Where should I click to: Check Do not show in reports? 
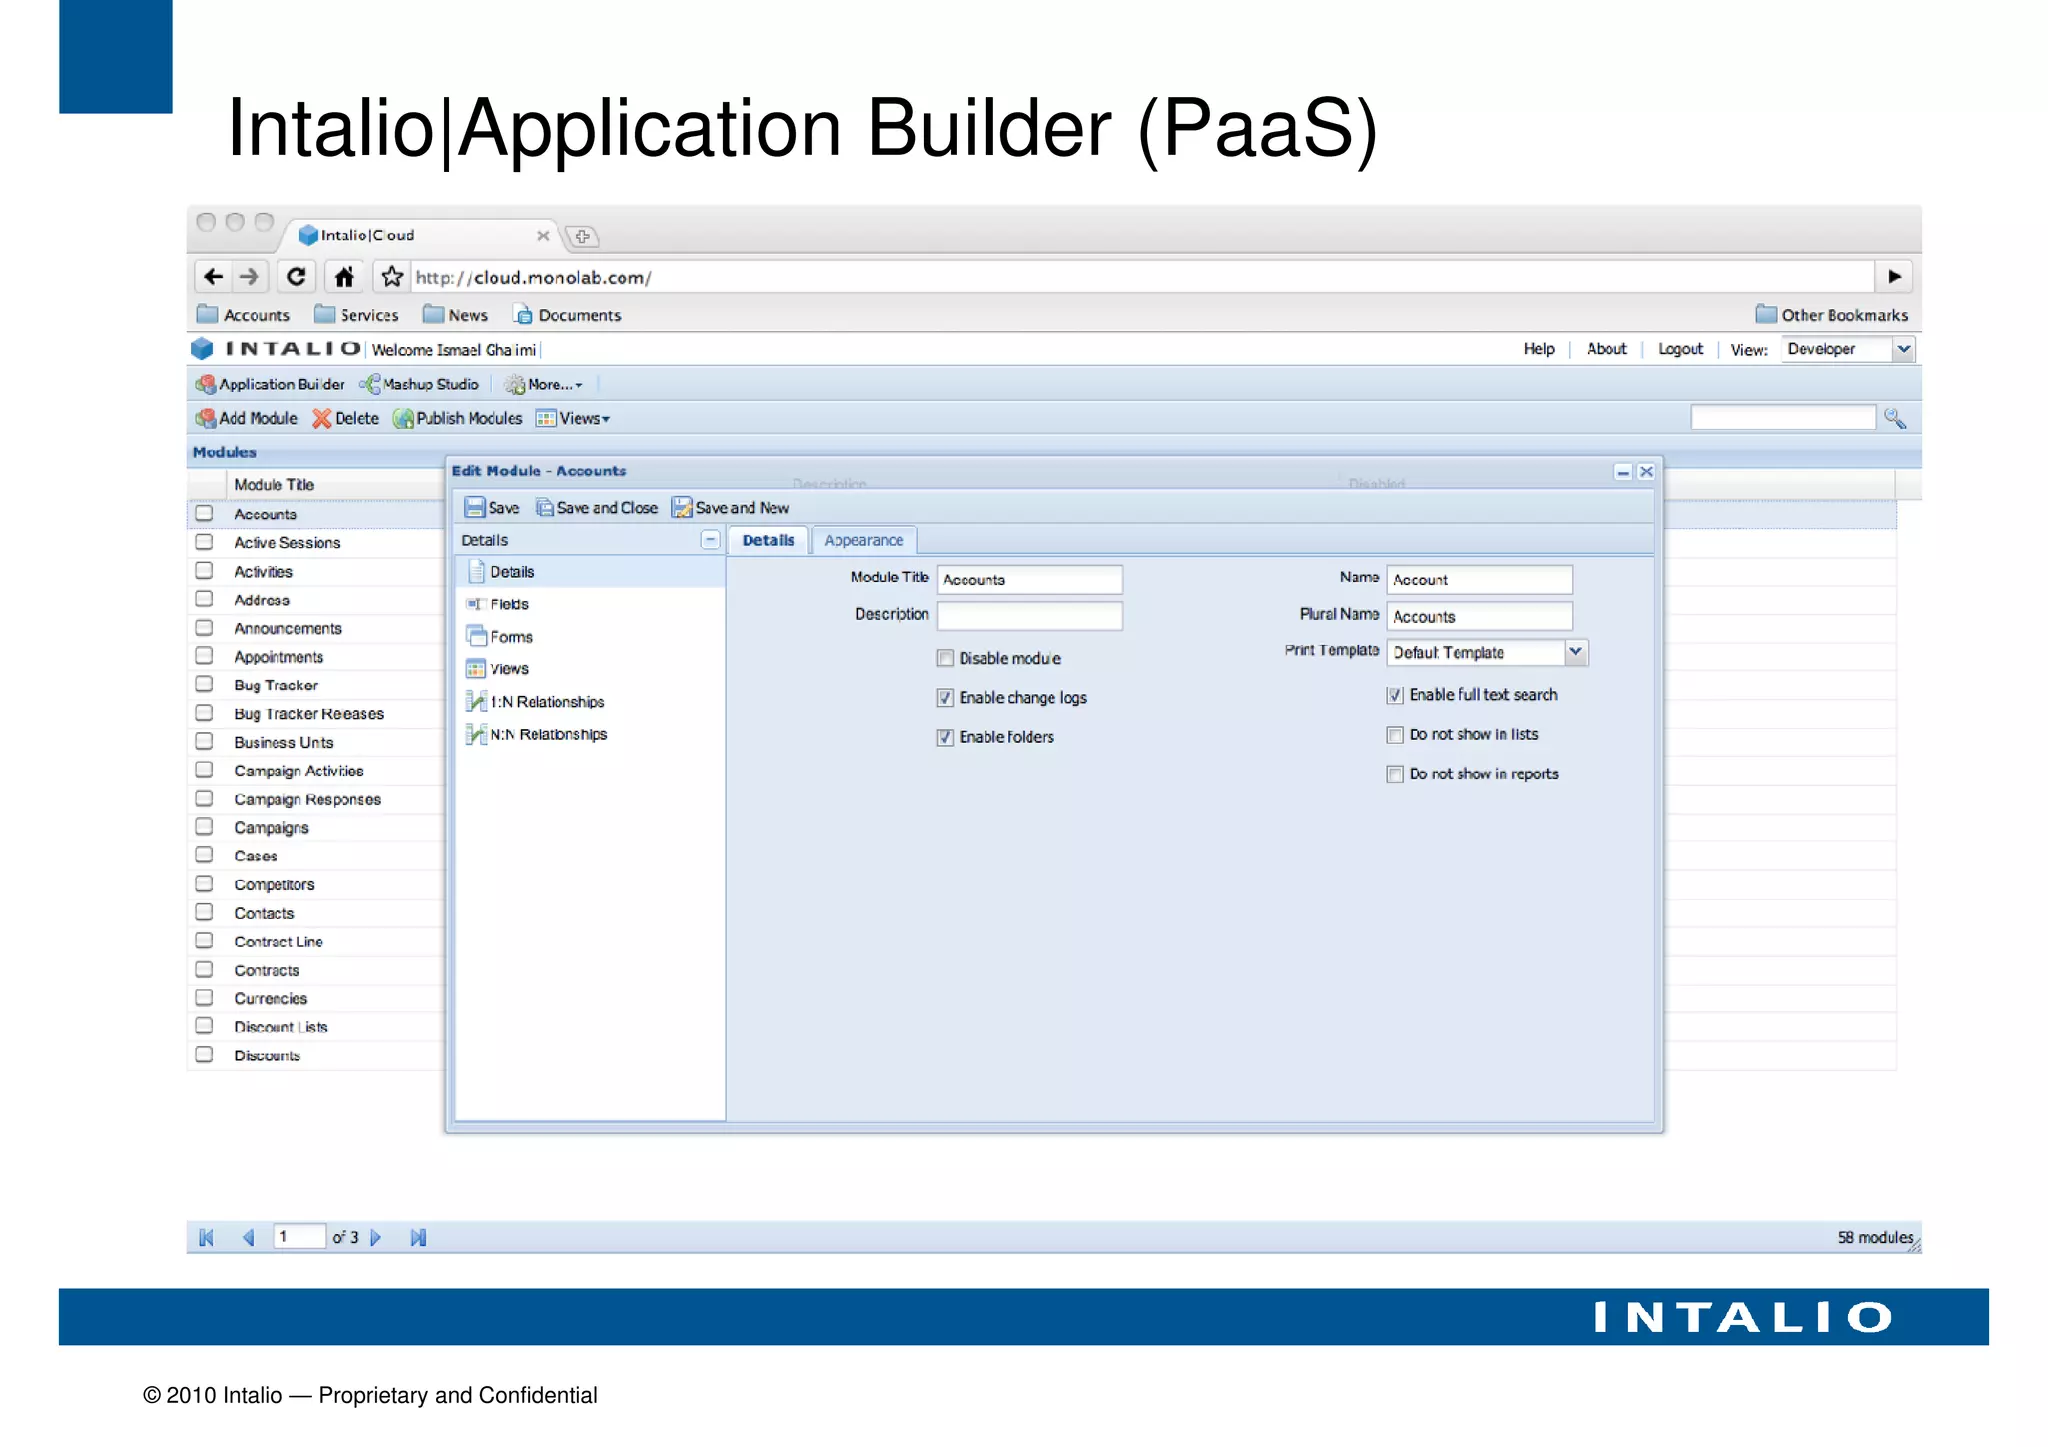pyautogui.click(x=1395, y=774)
